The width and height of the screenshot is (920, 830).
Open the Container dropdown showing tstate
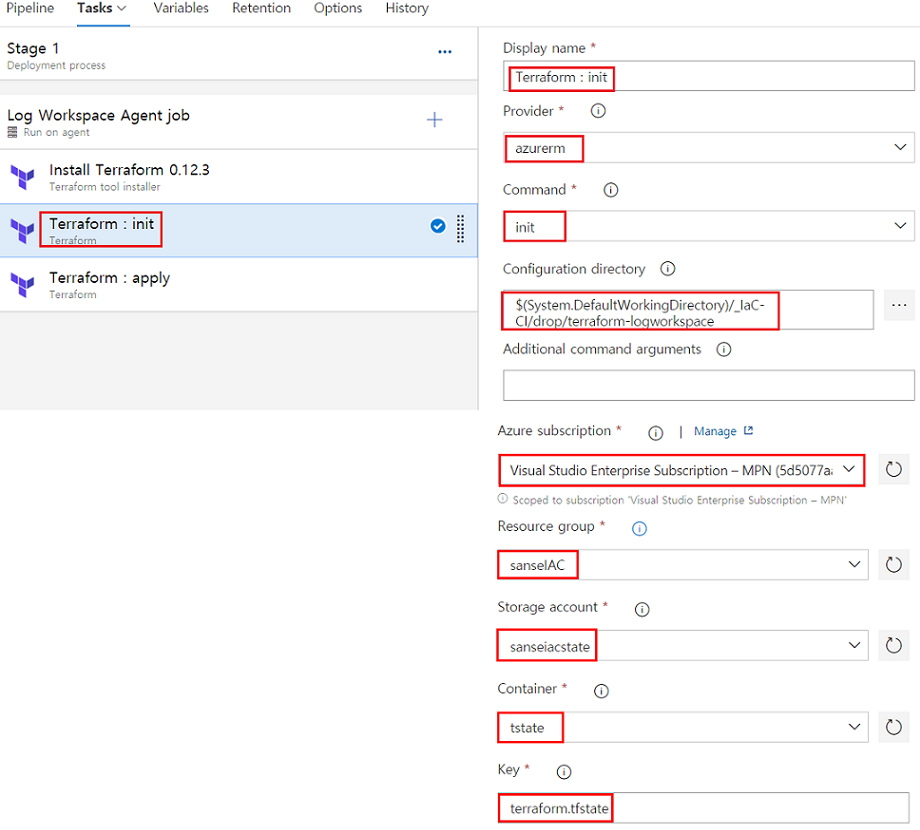click(x=683, y=727)
